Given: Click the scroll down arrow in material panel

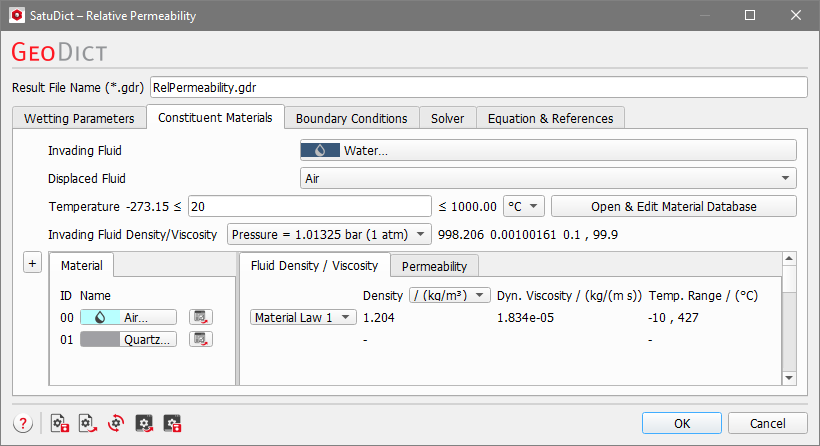Looking at the screenshot, I should tap(789, 378).
